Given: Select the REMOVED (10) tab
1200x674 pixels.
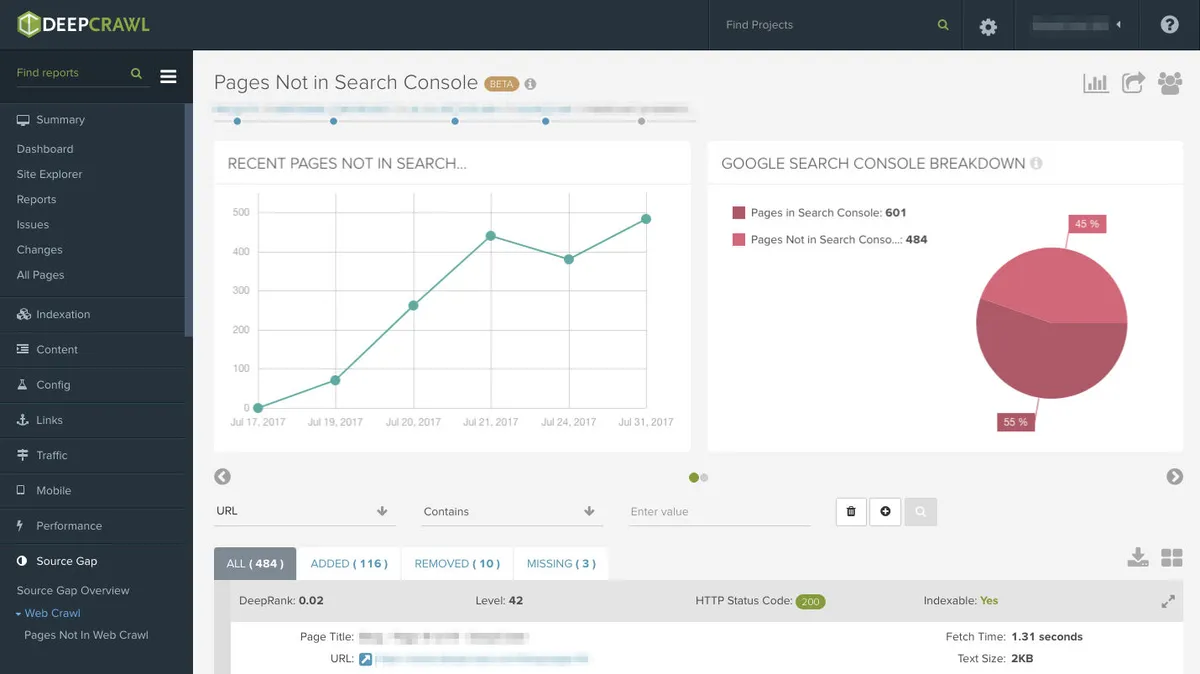Looking at the screenshot, I should tap(457, 563).
